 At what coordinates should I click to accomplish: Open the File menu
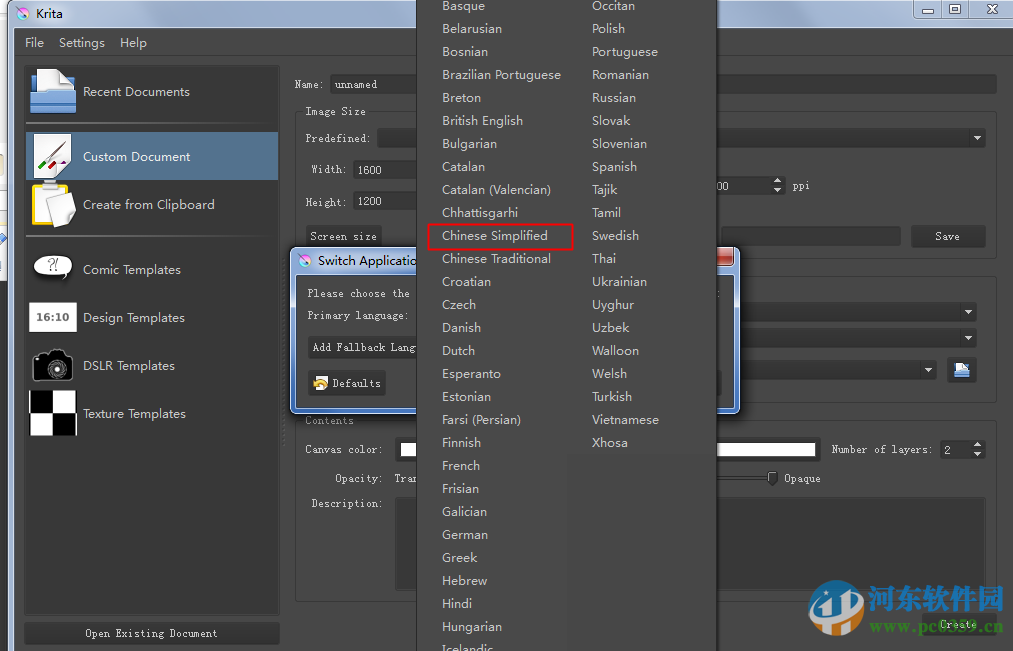coord(34,42)
